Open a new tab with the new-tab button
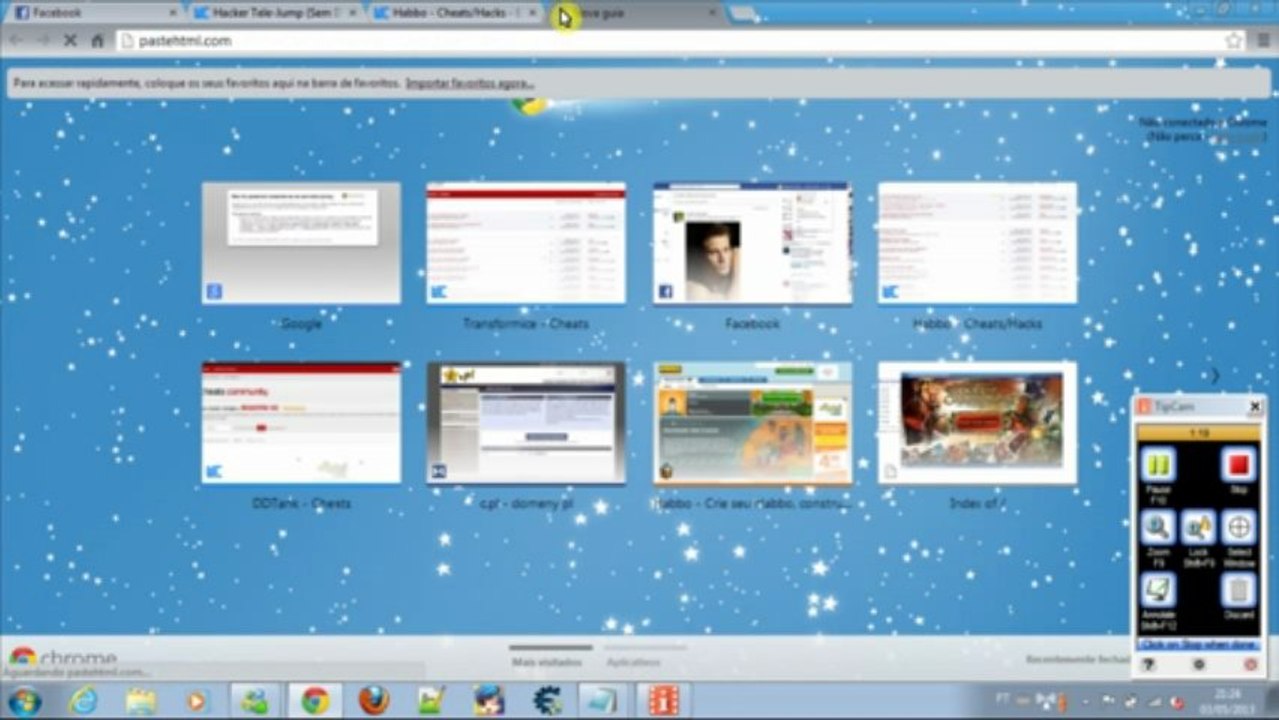The width and height of the screenshot is (1279, 720). pos(744,13)
